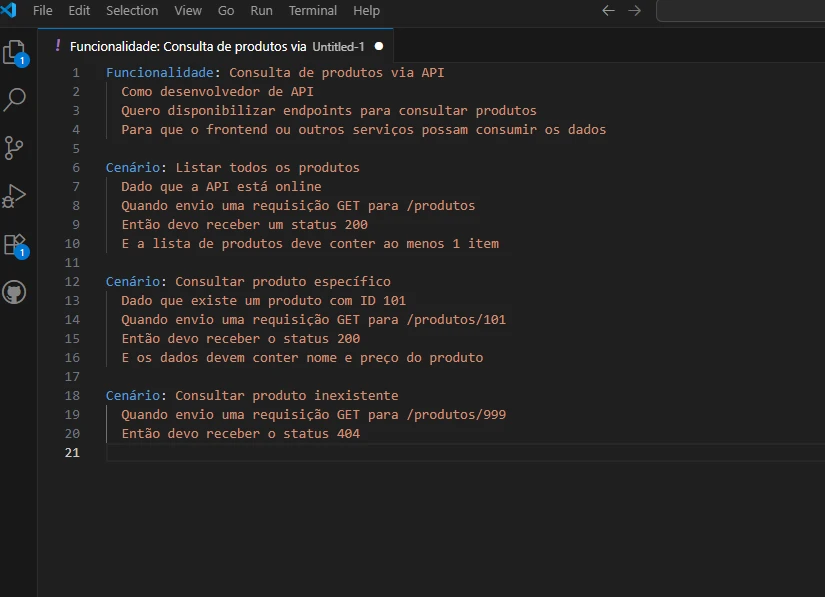This screenshot has width=825, height=597.
Task: Open the Explorer view in activity bar
Action: (15, 52)
